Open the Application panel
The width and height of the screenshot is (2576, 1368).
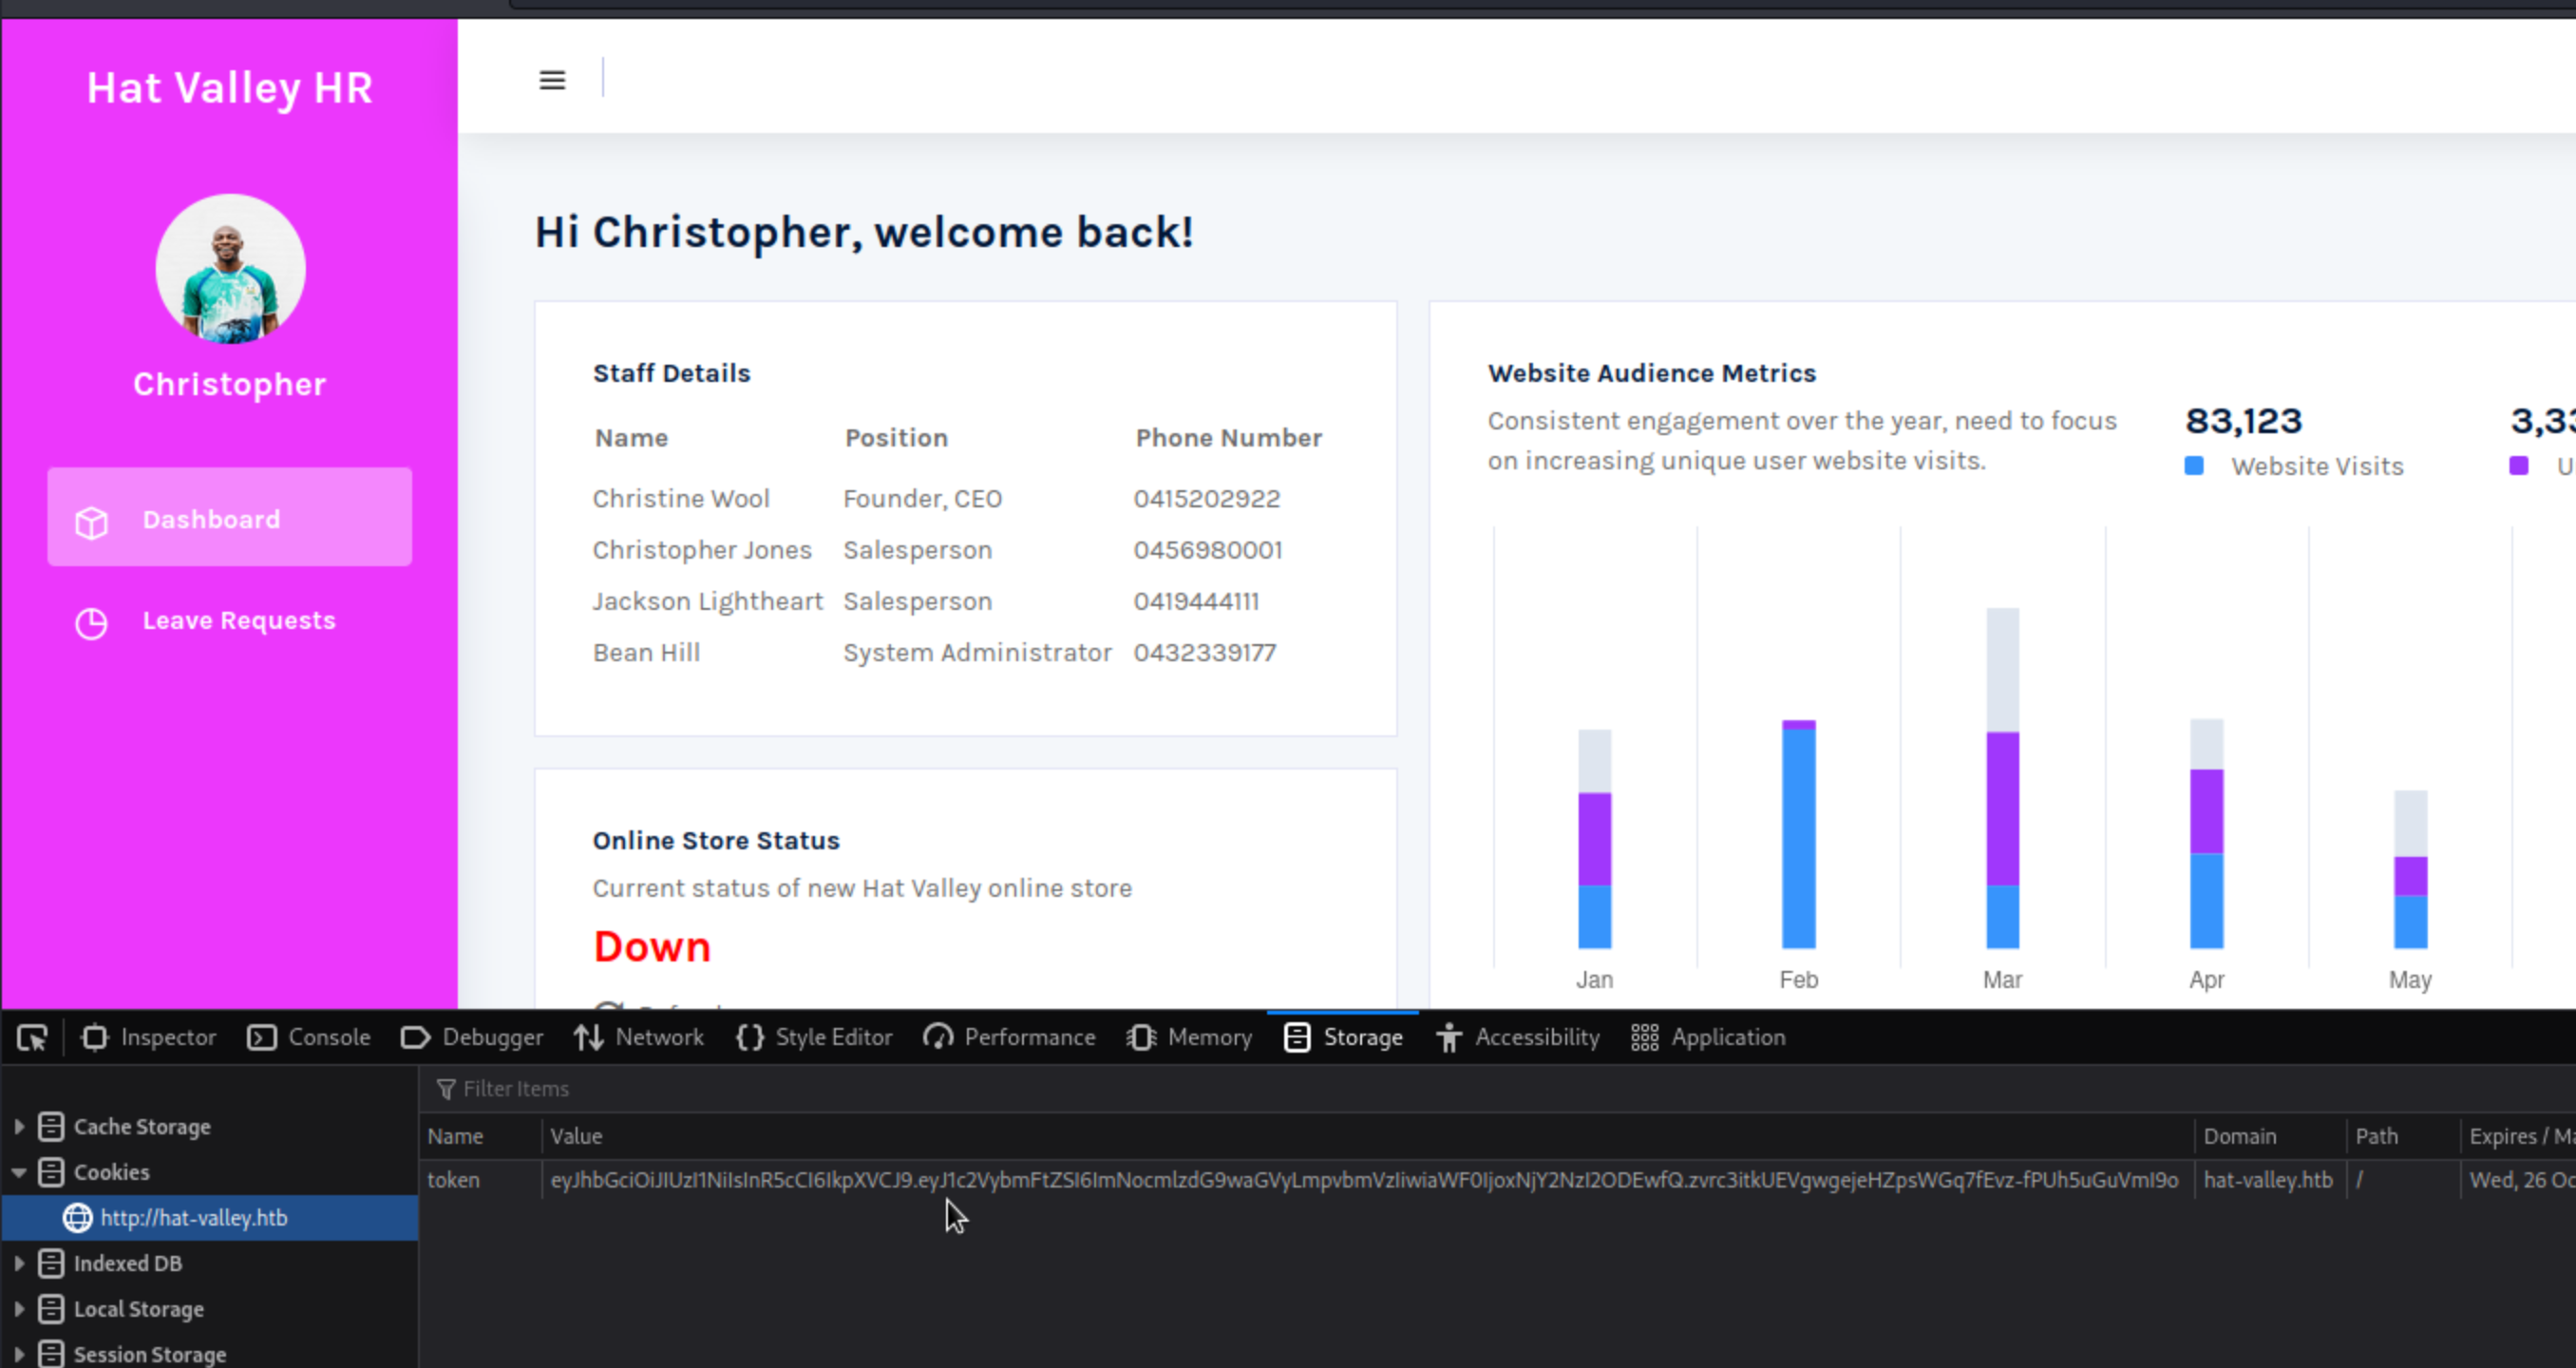click(x=1708, y=1038)
